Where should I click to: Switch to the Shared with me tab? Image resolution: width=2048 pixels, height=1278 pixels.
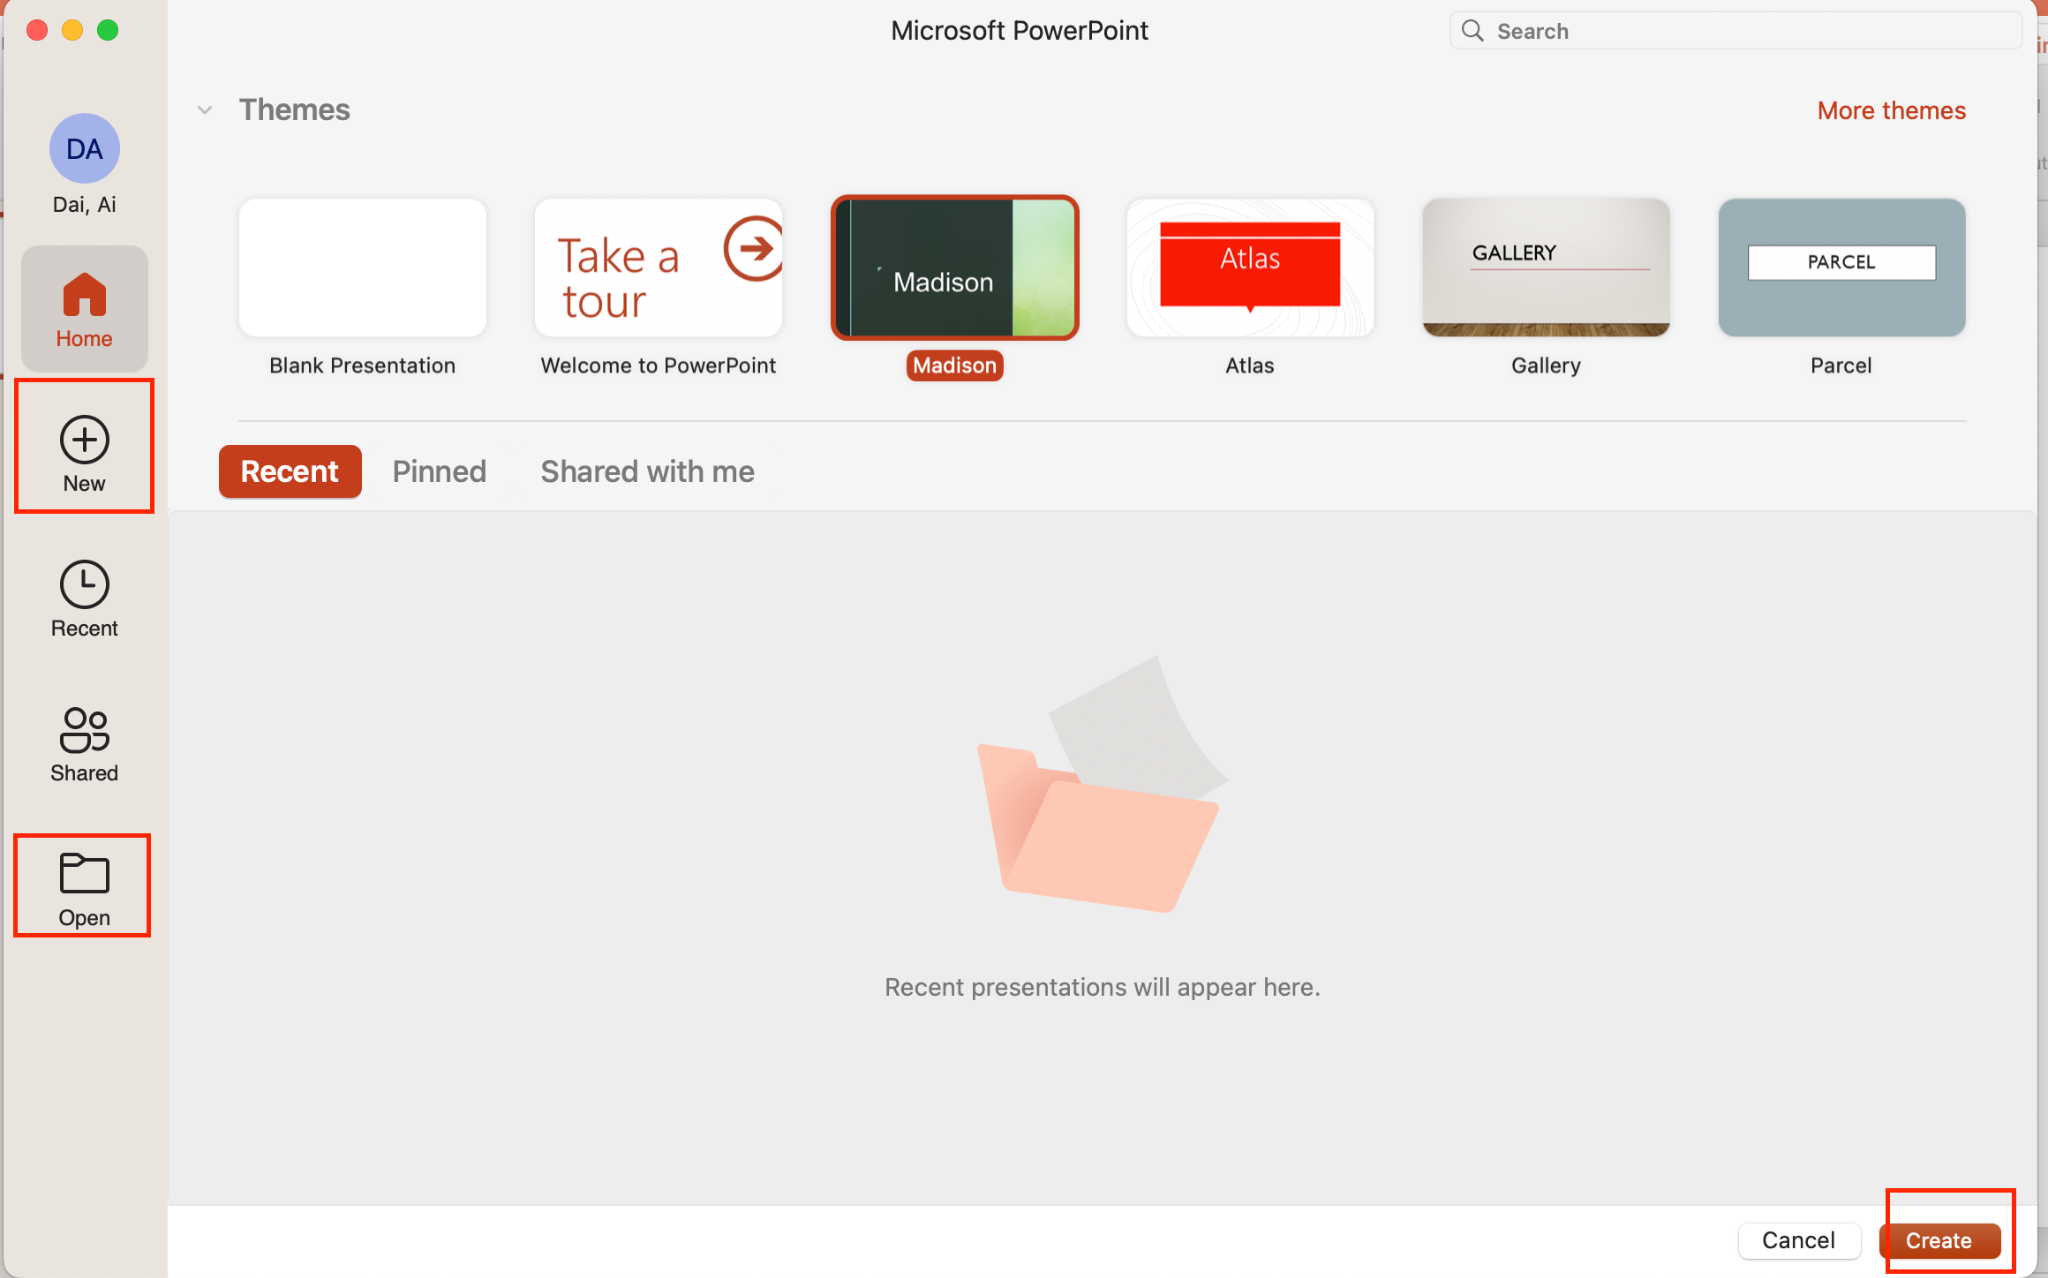[x=646, y=470]
